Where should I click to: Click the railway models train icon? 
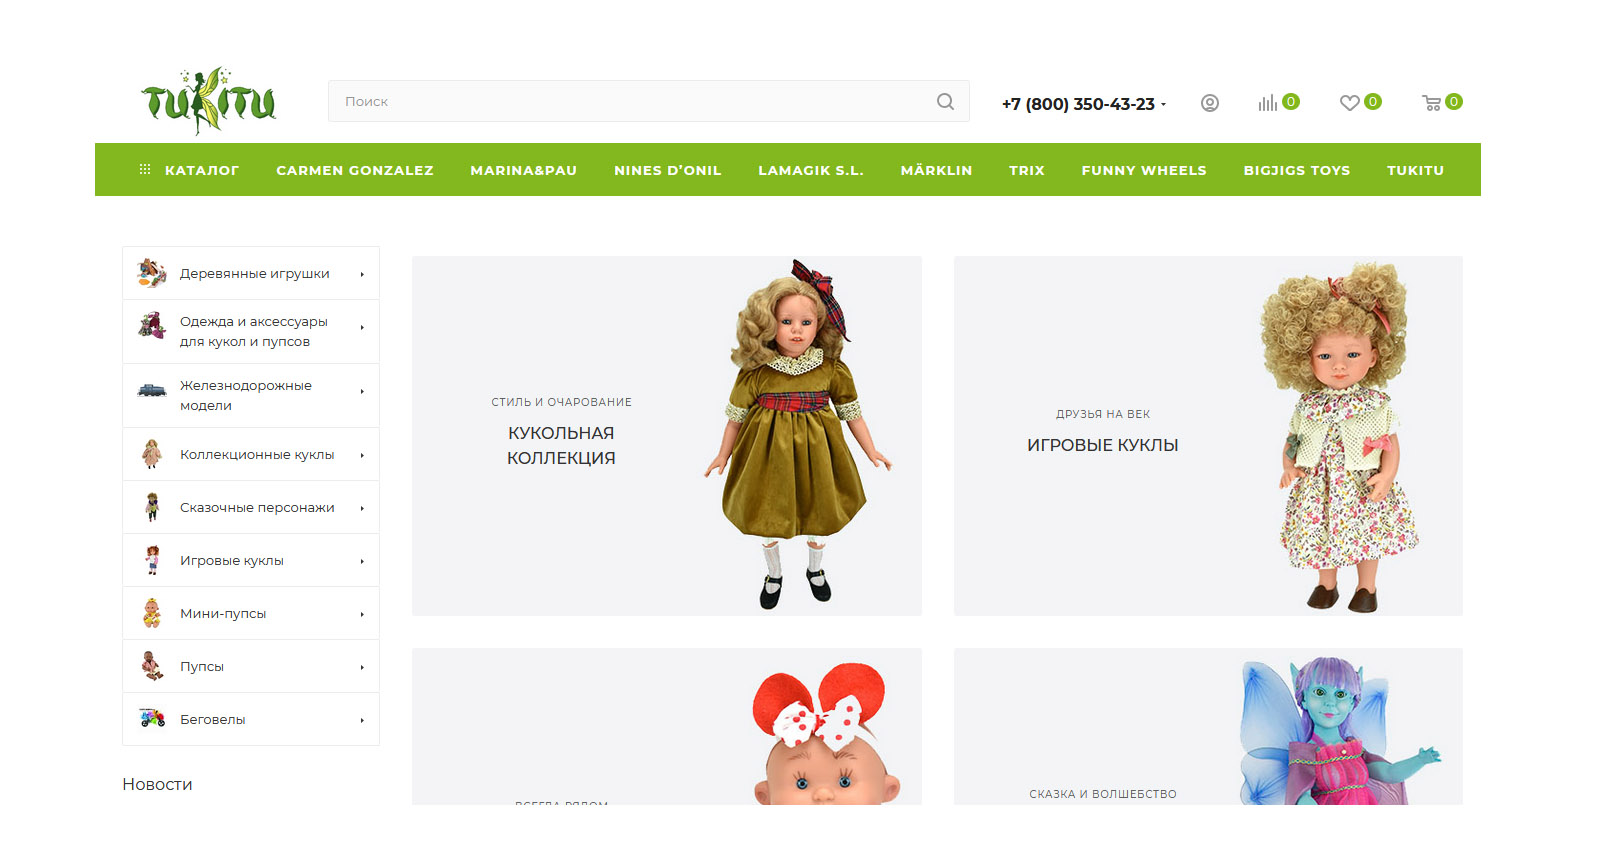152,390
